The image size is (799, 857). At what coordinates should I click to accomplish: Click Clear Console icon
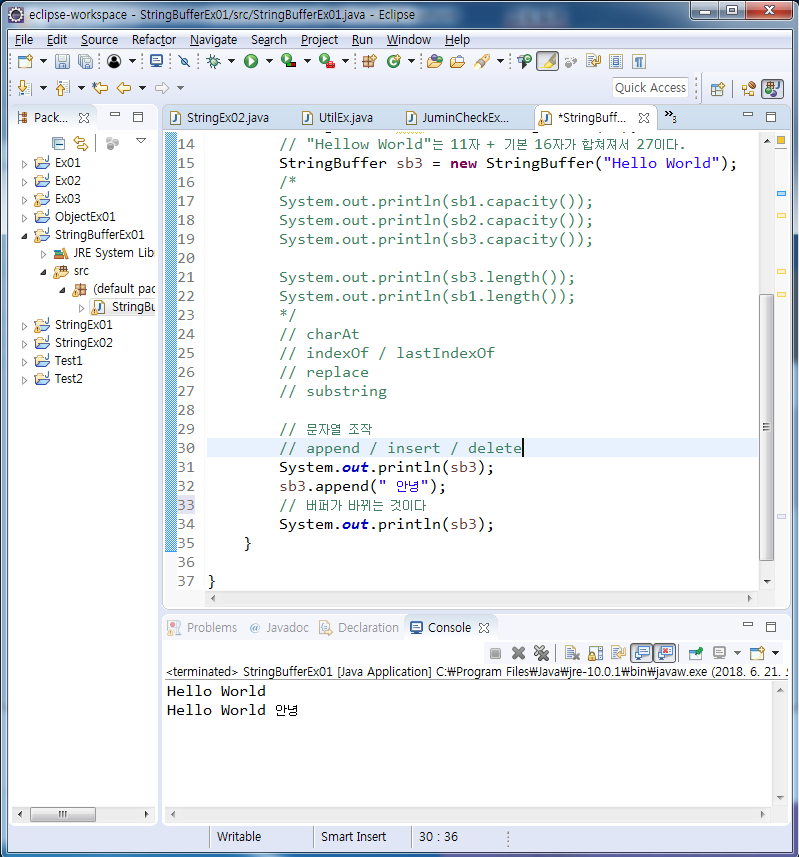pos(572,653)
